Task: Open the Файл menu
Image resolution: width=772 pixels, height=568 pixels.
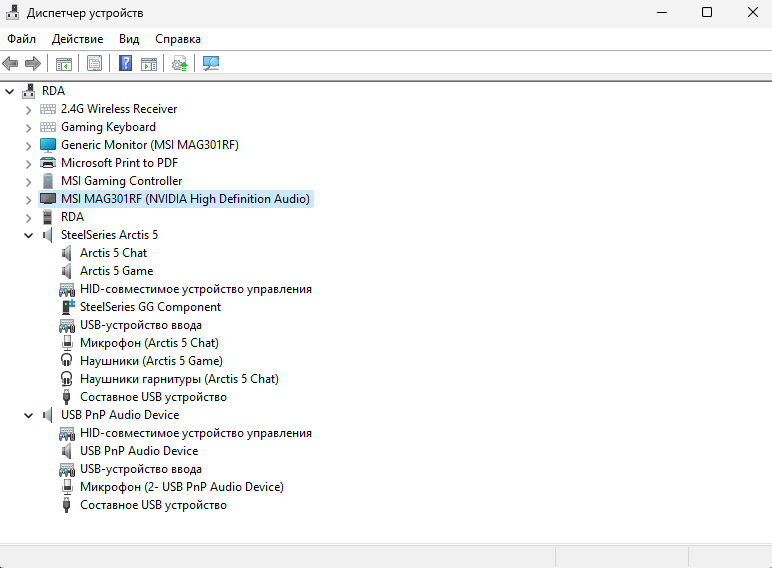Action: (22, 39)
